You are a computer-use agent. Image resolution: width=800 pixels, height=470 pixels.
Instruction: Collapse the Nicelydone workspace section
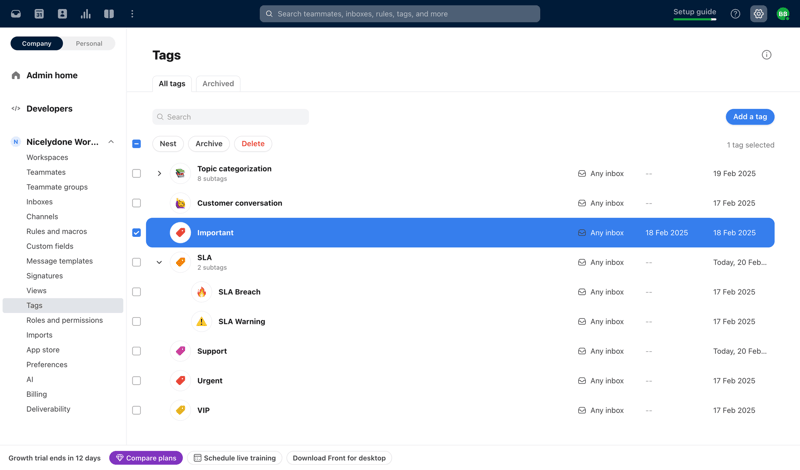[111, 142]
